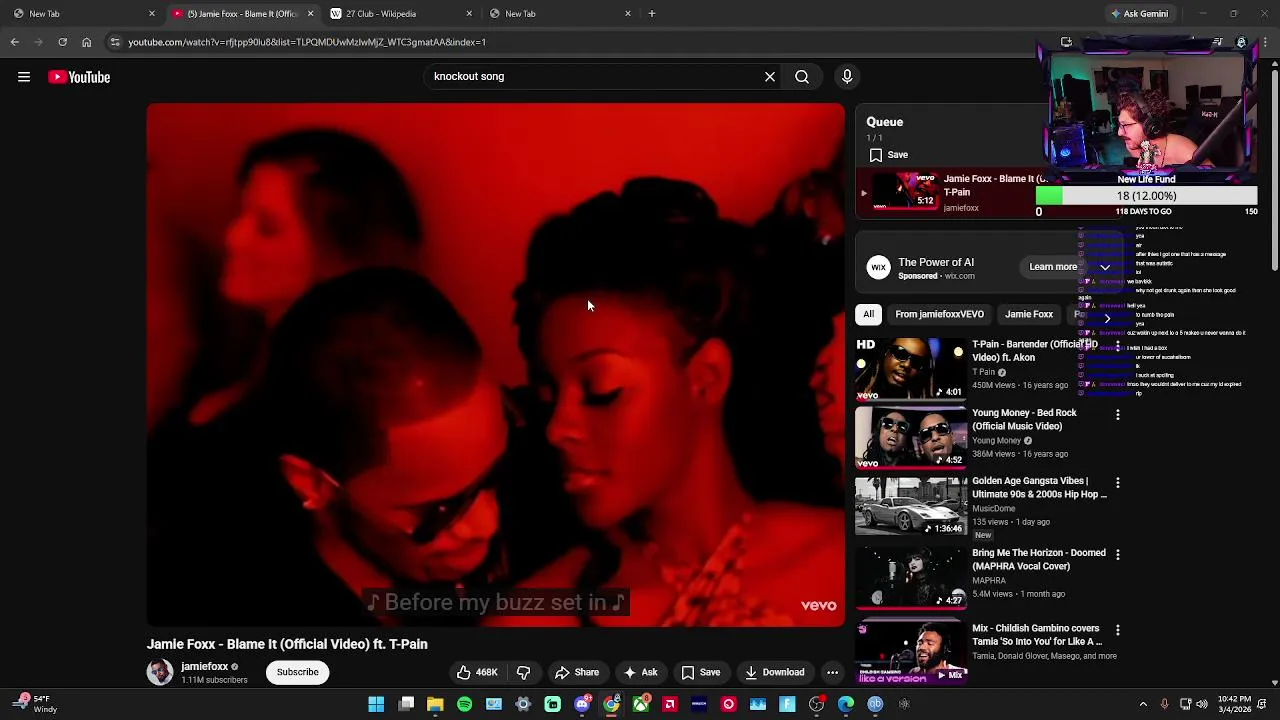Like the video with 468K likes
This screenshot has width=1280, height=720.
[477, 672]
